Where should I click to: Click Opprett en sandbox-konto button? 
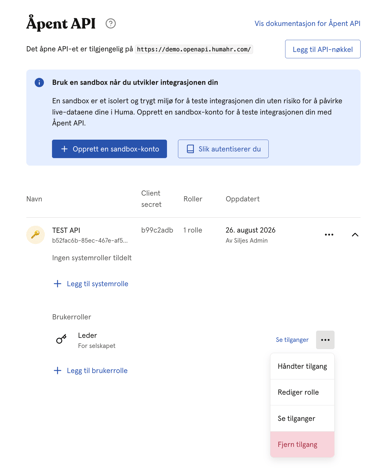pyautogui.click(x=109, y=149)
